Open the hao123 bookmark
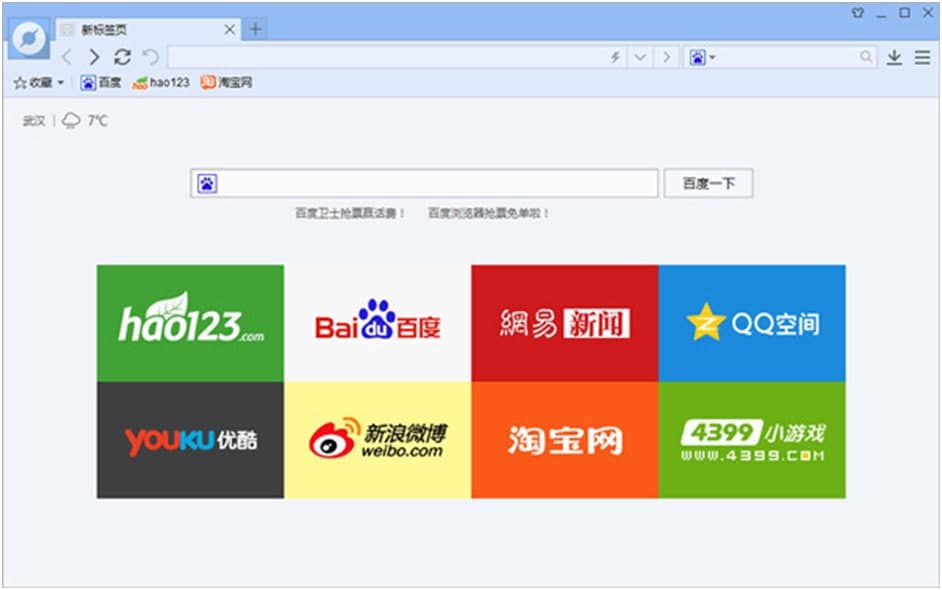This screenshot has width=942, height=590. [x=161, y=82]
